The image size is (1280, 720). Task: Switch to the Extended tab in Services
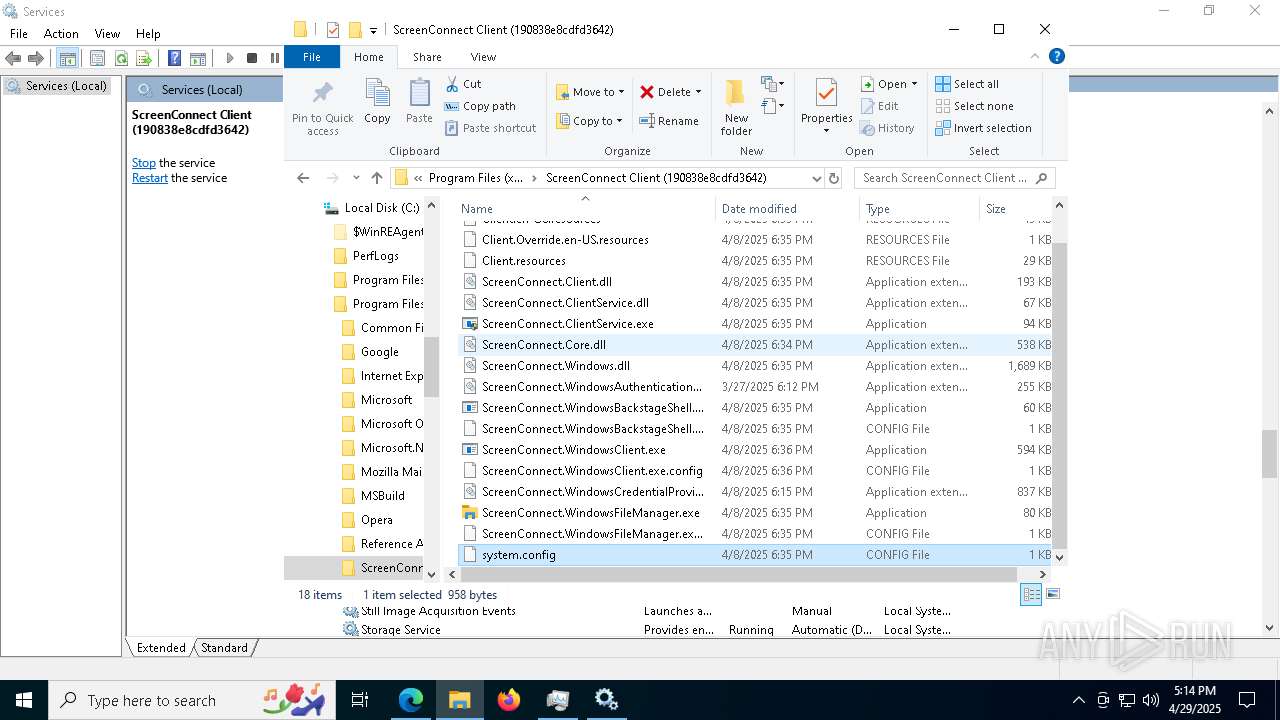pos(161,648)
